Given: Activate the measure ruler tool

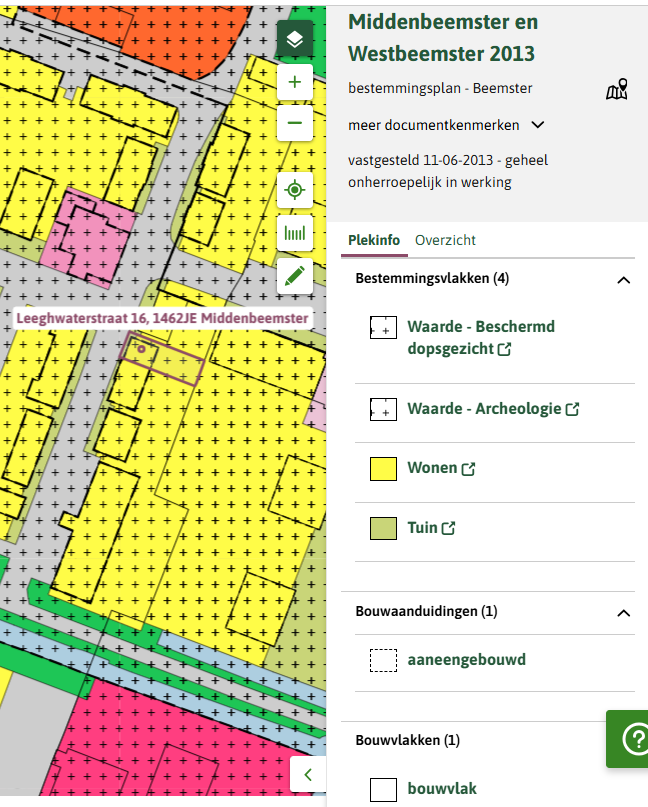Looking at the screenshot, I should [x=294, y=234].
